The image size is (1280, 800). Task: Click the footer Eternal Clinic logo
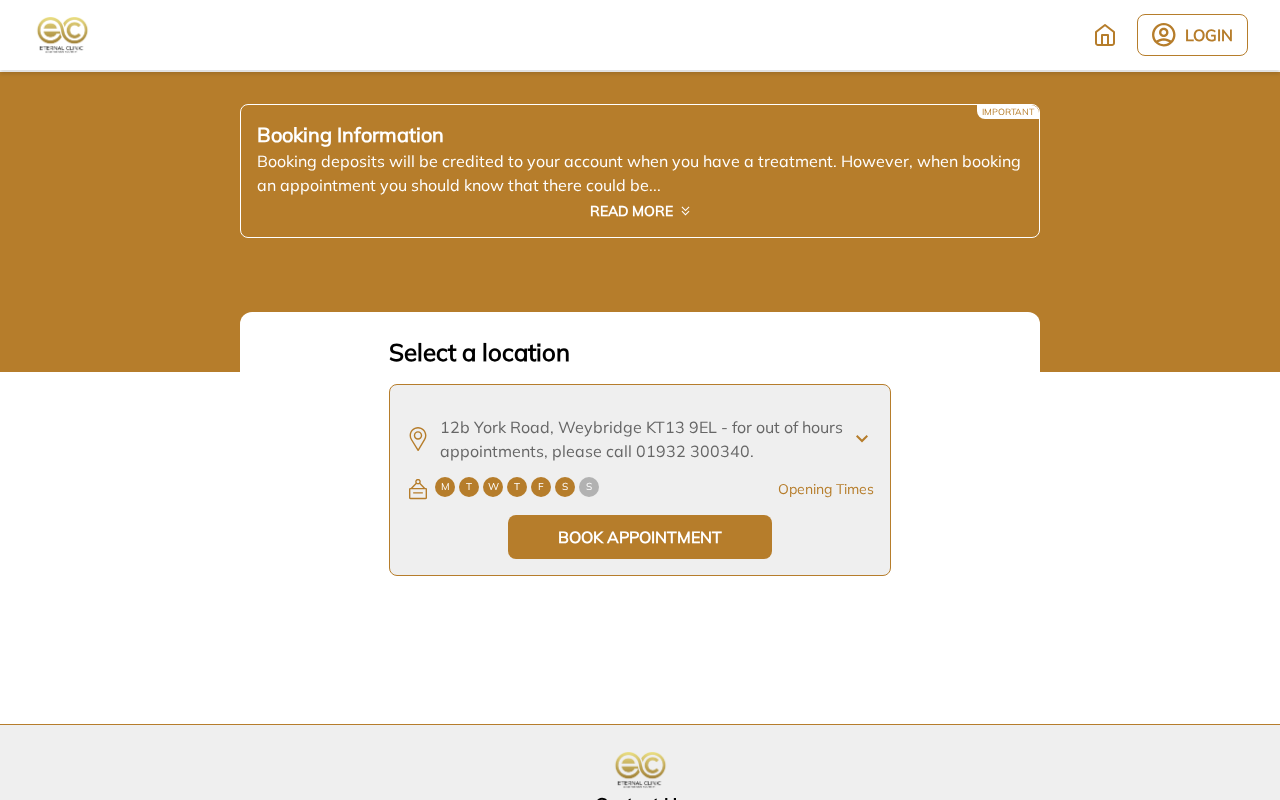[640, 770]
